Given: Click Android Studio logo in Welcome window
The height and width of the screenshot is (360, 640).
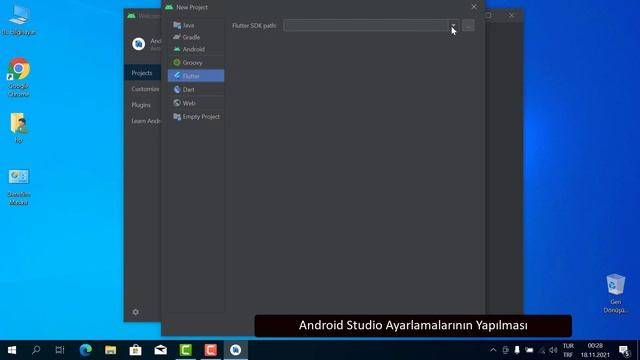Looking at the screenshot, I should [x=139, y=44].
